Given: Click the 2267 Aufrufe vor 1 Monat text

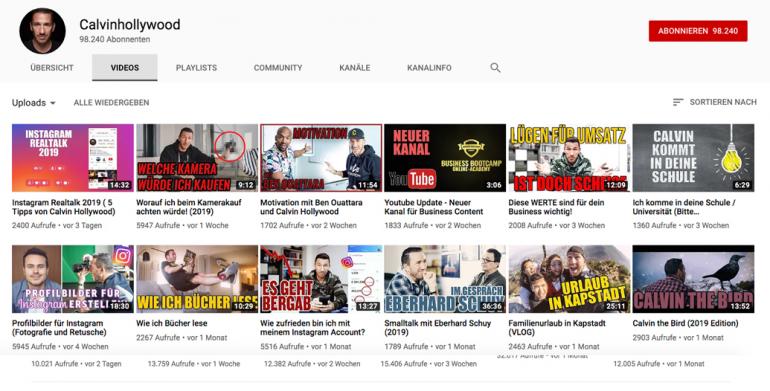Looking at the screenshot, I should (182, 337).
